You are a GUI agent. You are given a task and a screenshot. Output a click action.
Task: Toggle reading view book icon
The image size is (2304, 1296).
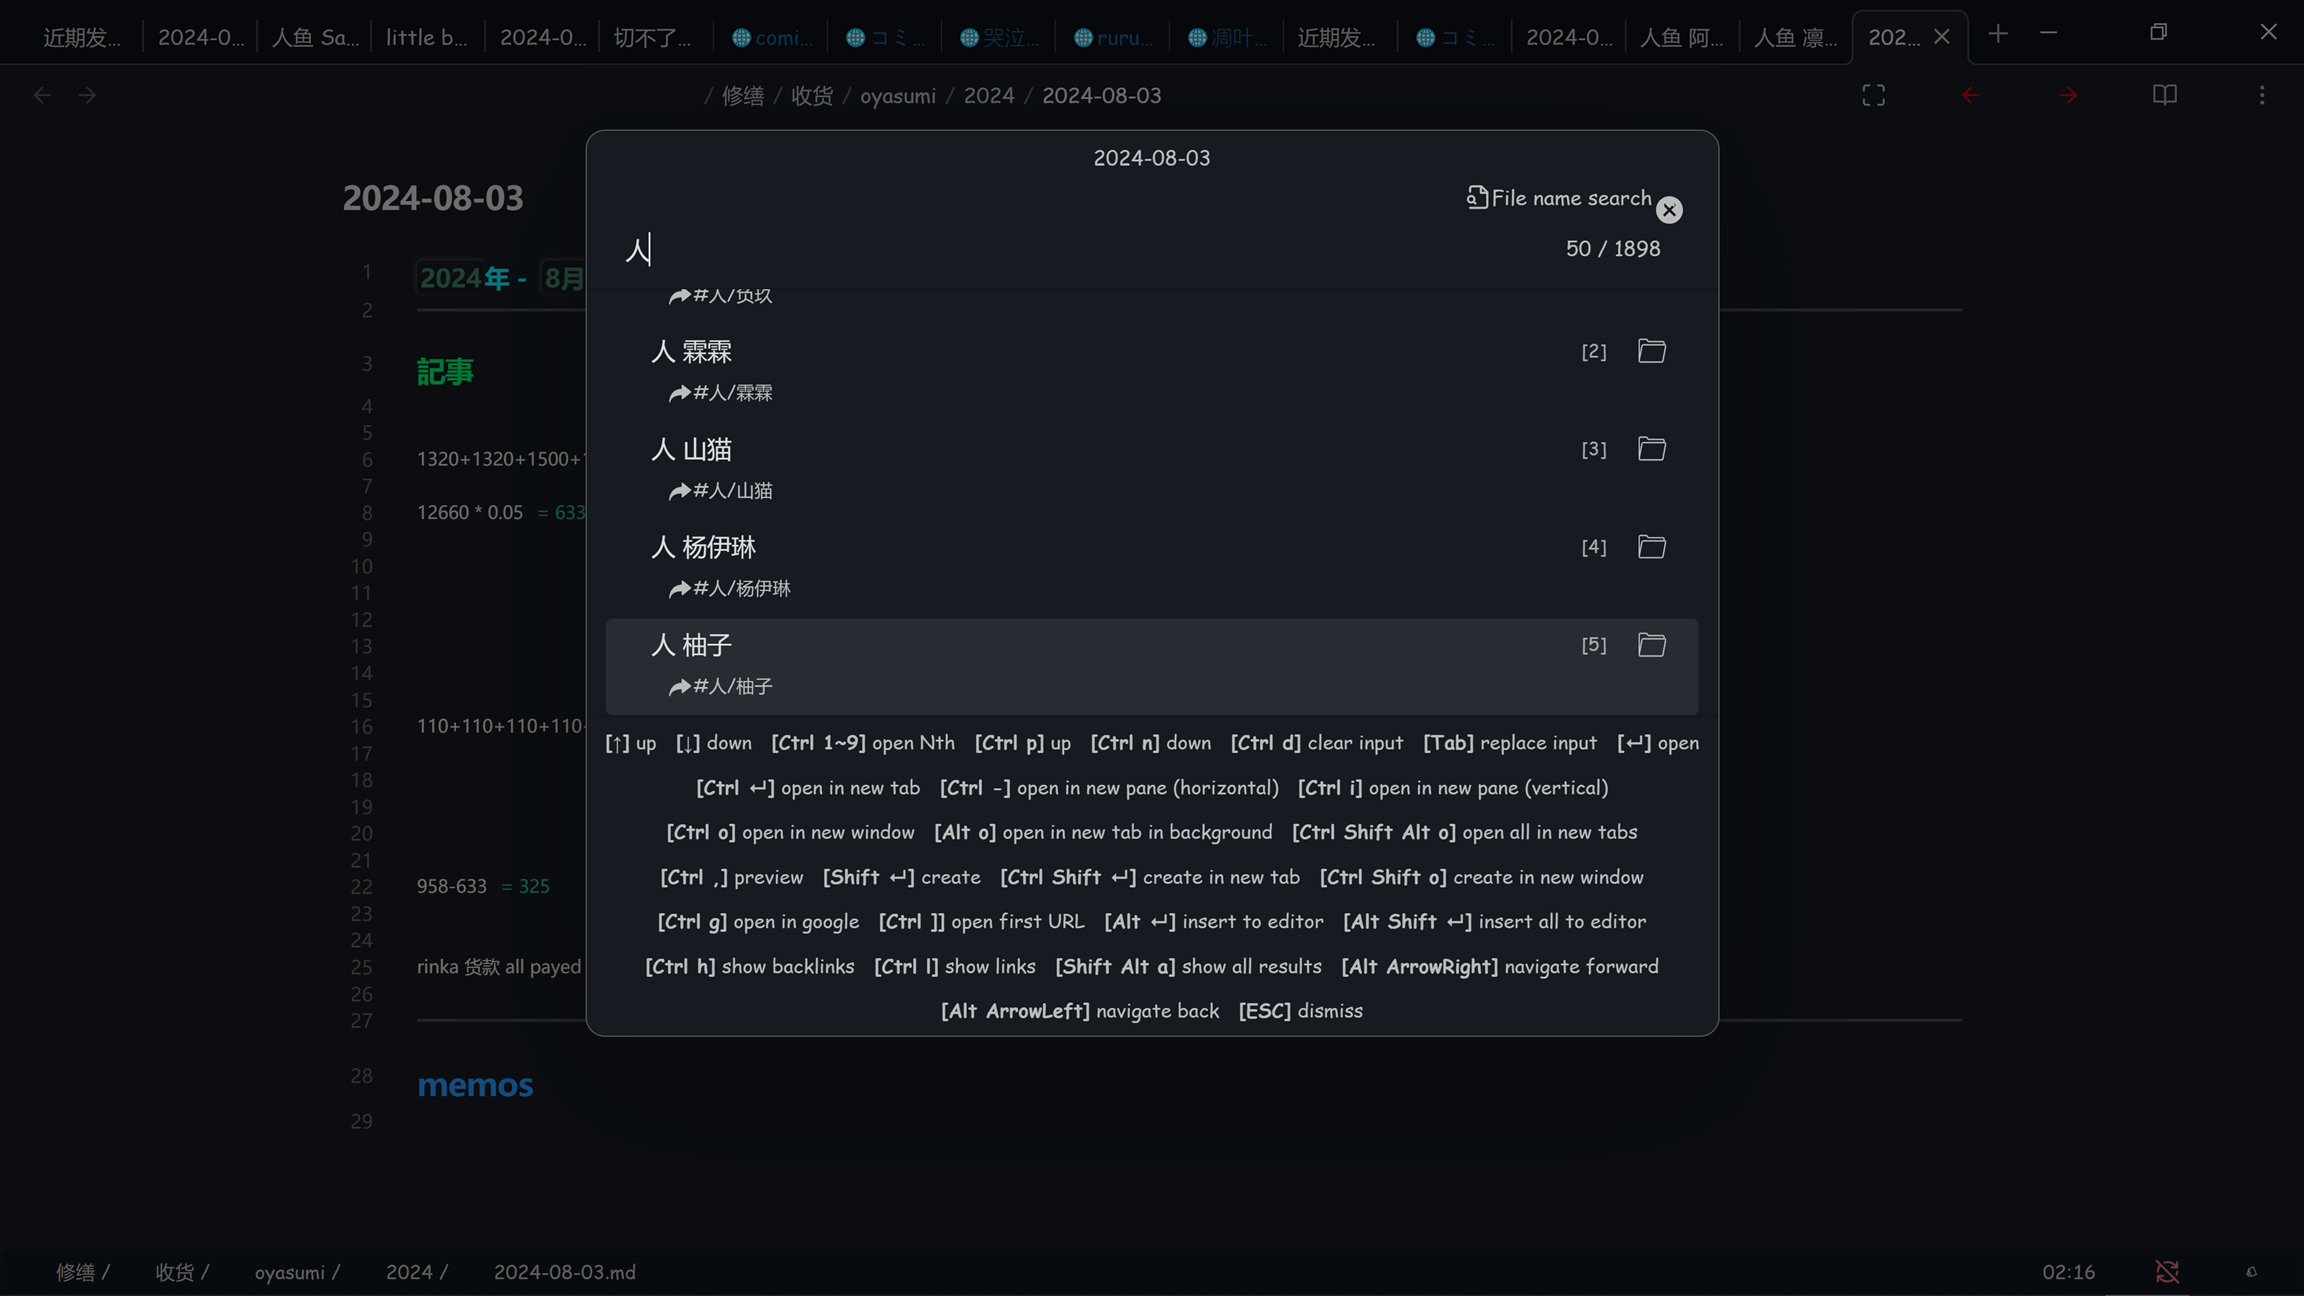coord(2165,95)
